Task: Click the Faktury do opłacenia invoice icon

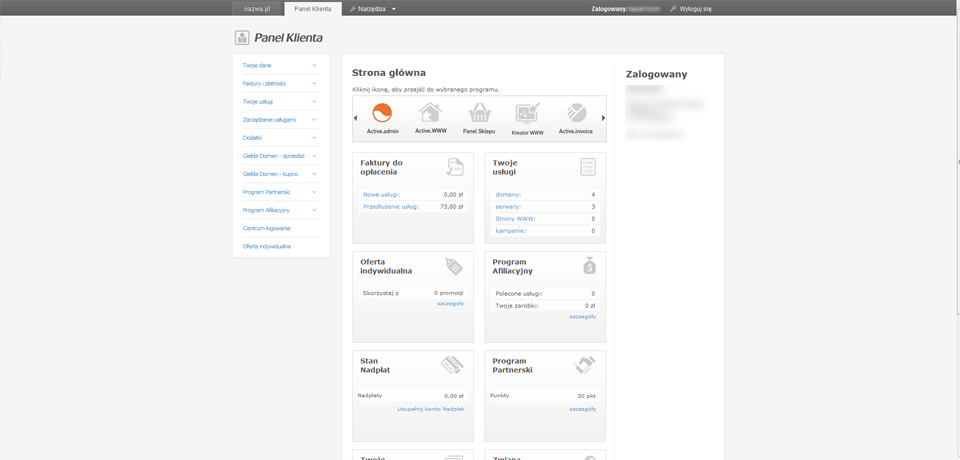Action: click(455, 167)
